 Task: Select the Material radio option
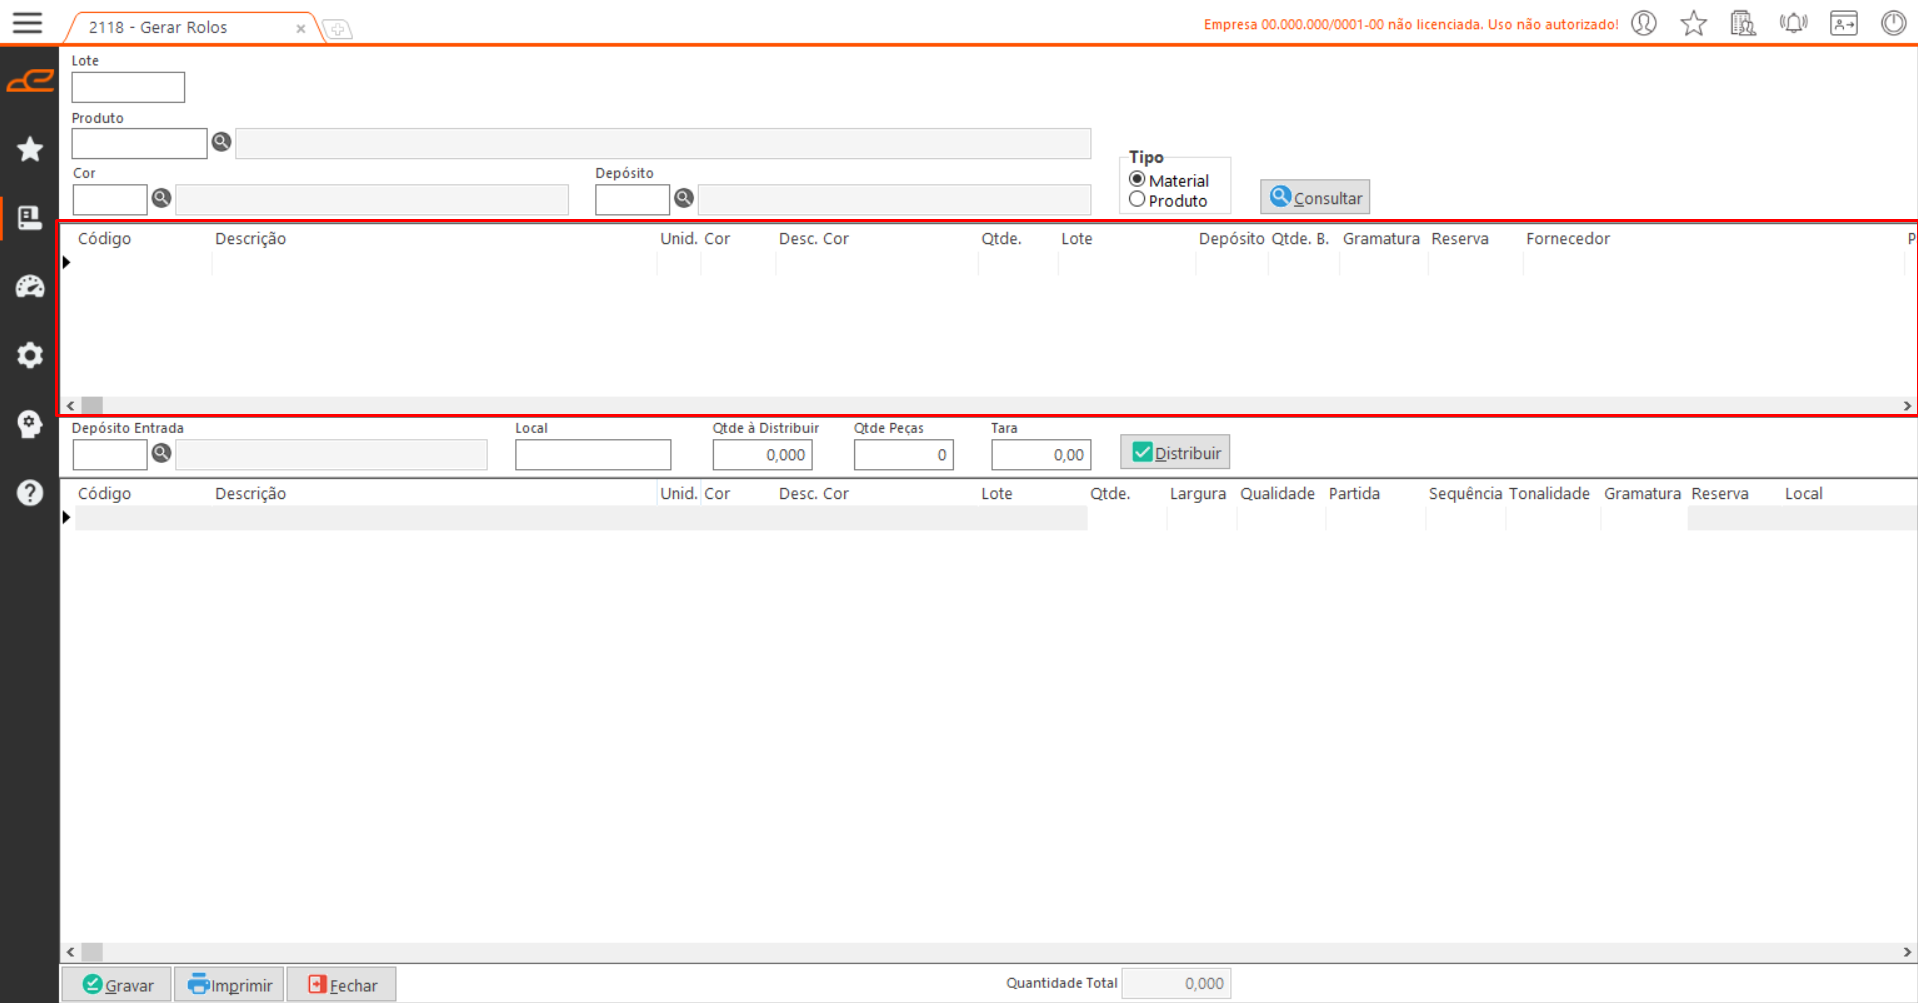click(1137, 180)
